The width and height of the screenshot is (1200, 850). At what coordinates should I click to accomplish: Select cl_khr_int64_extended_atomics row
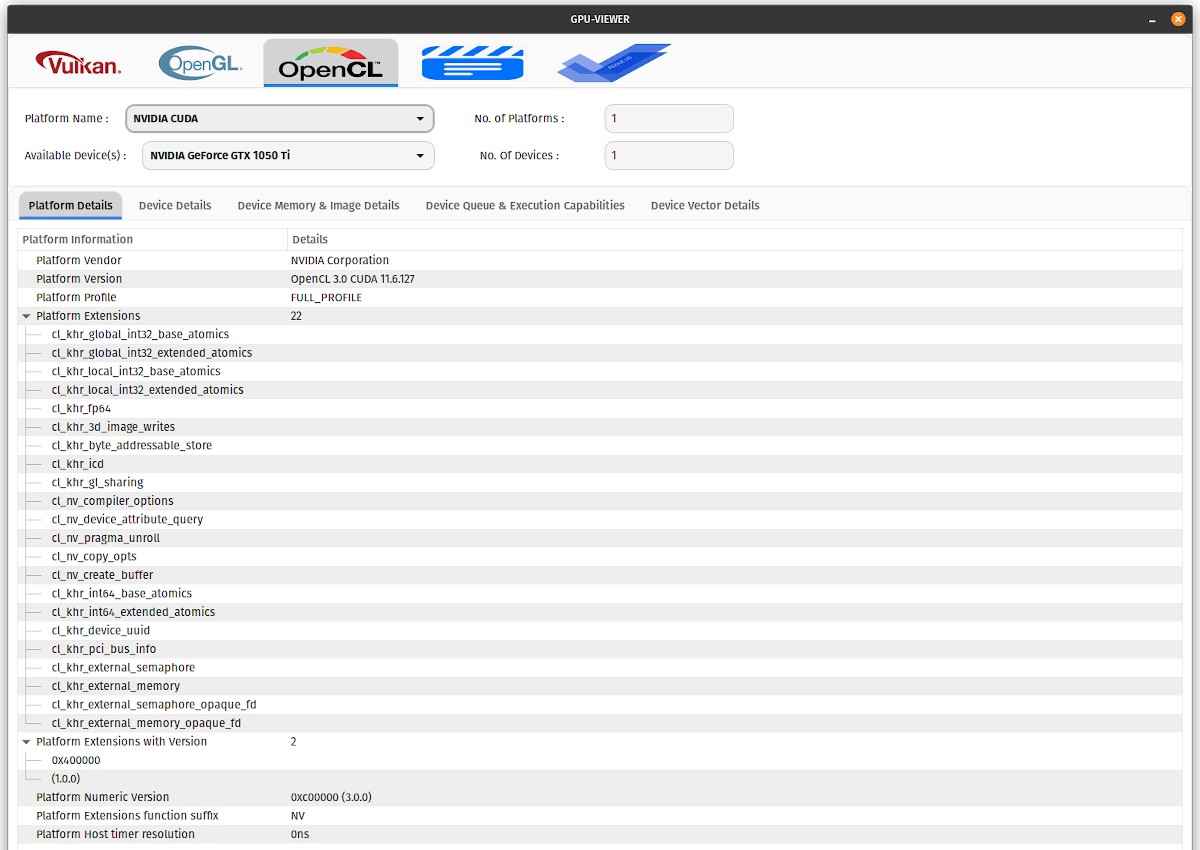(600, 612)
